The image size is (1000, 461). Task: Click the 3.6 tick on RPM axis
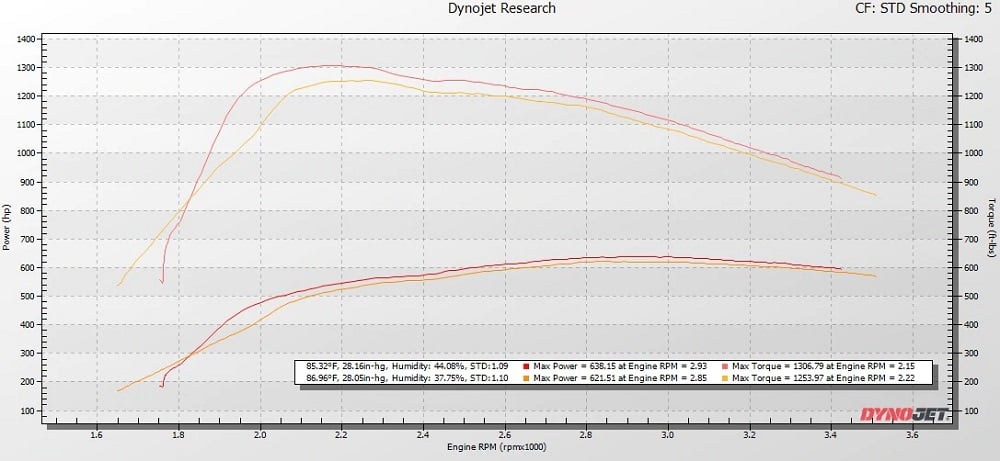tap(912, 436)
